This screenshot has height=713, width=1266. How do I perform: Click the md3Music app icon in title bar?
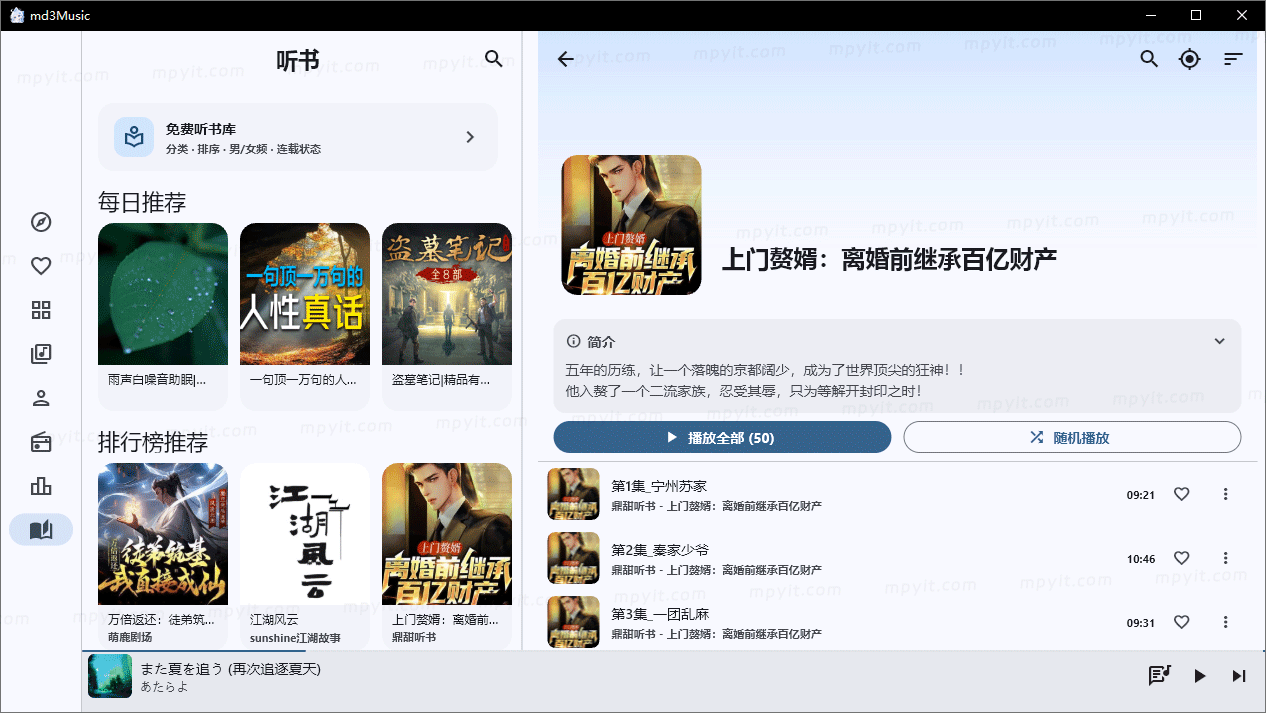(x=17, y=15)
